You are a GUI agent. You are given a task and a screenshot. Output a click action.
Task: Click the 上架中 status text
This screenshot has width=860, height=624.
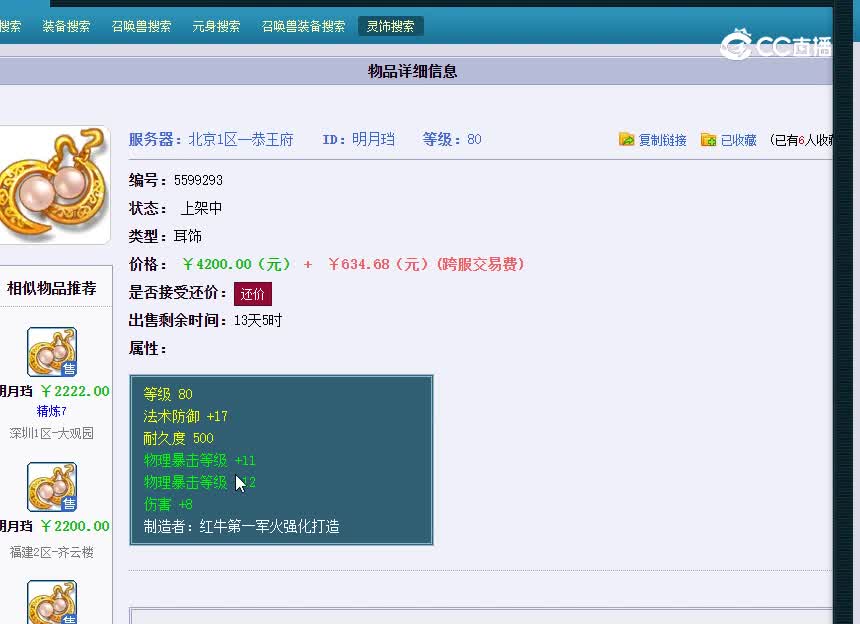point(201,208)
